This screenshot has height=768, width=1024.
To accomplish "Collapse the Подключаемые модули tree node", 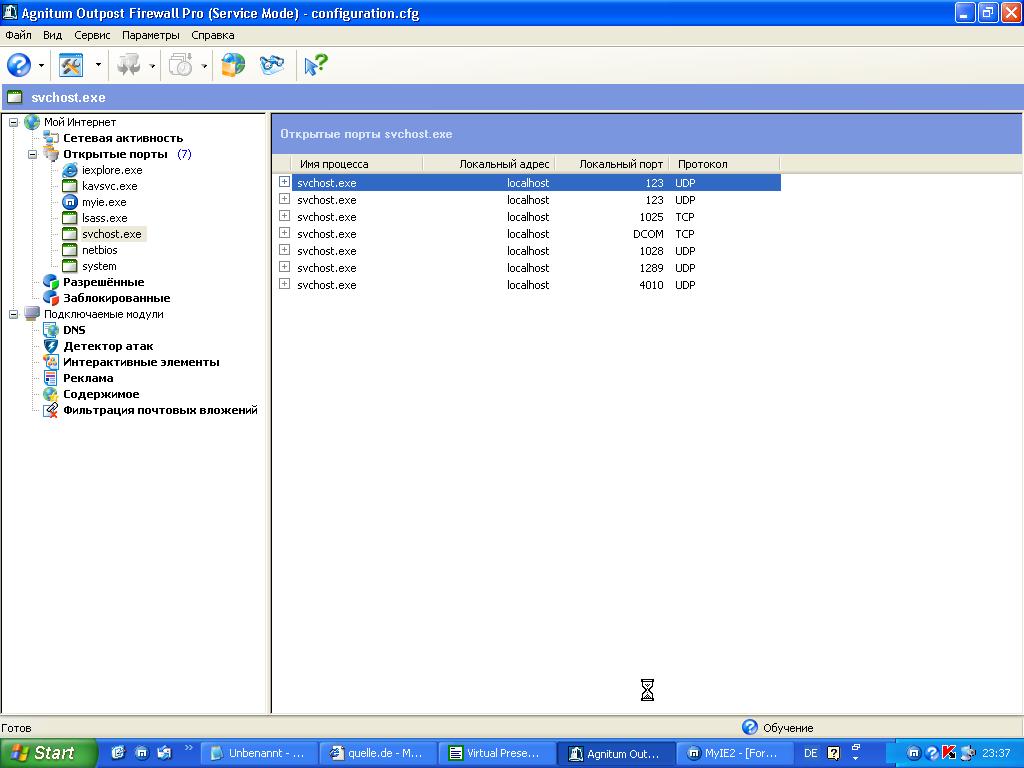I will [x=13, y=314].
